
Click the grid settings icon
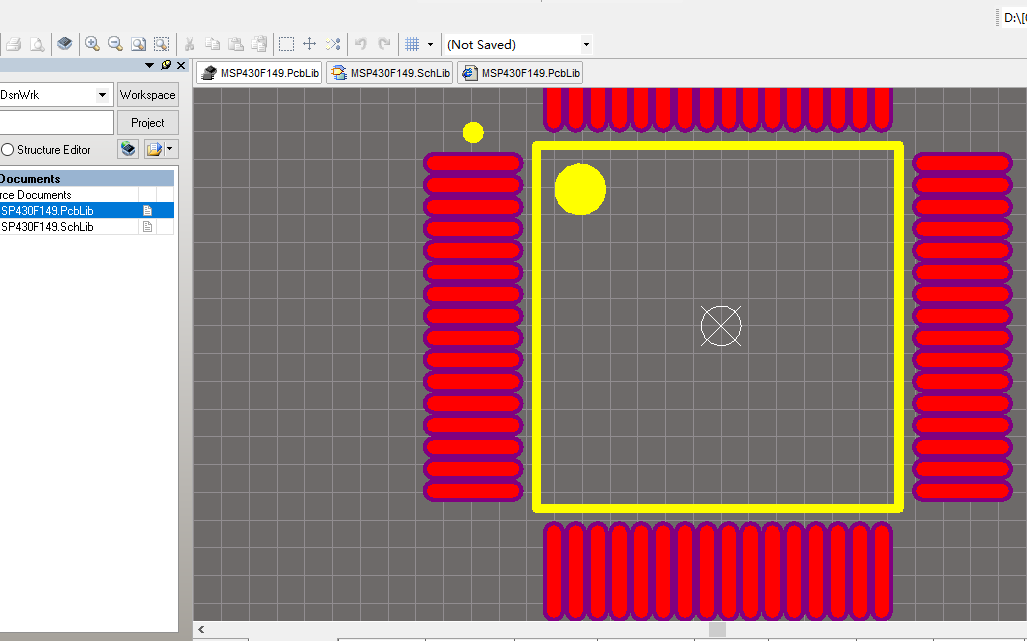click(412, 44)
